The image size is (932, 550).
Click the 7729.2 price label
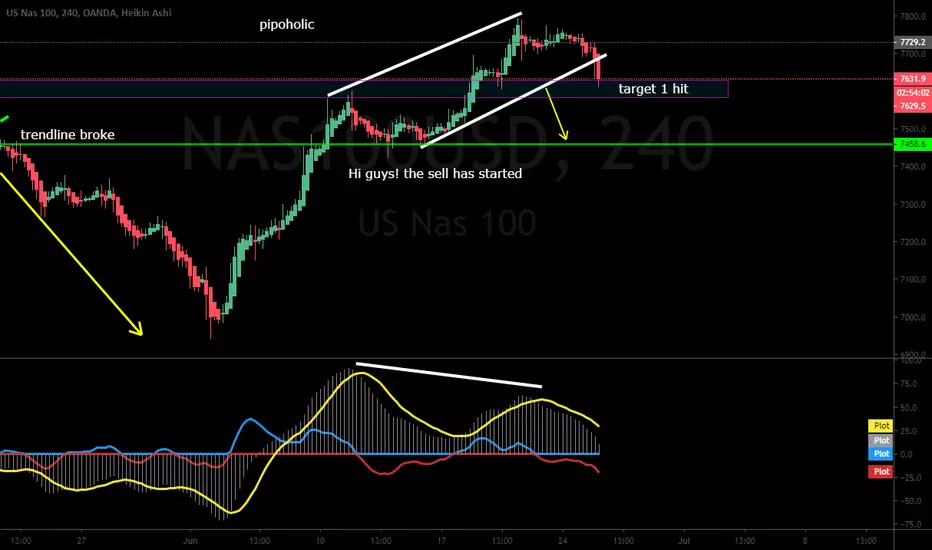point(912,42)
